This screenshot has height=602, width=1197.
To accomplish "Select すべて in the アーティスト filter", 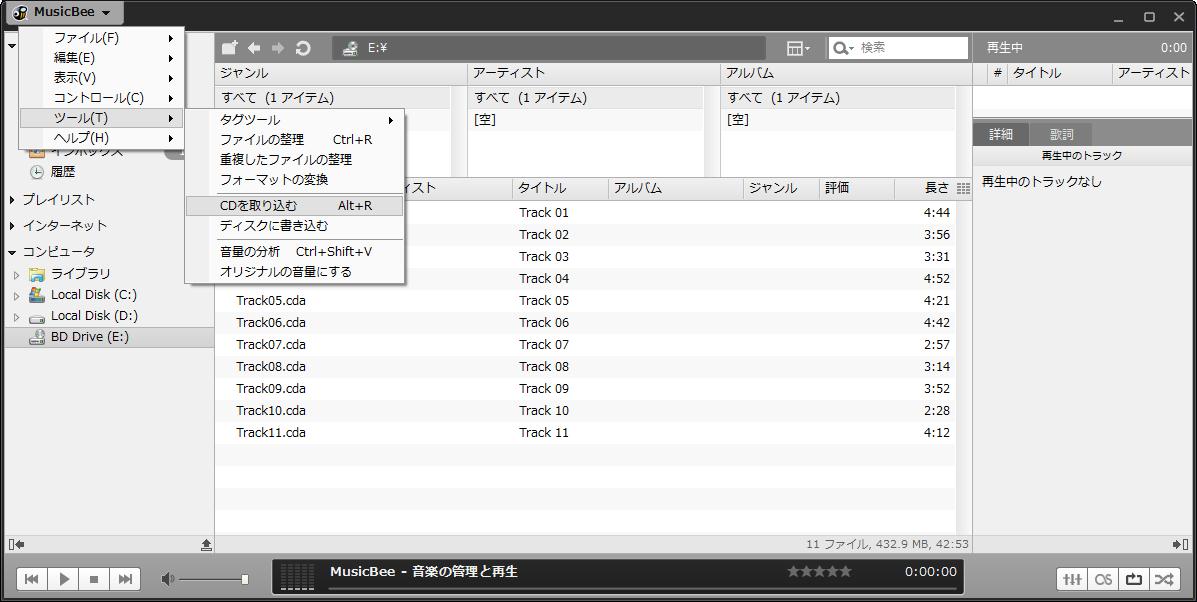I will (x=586, y=98).
